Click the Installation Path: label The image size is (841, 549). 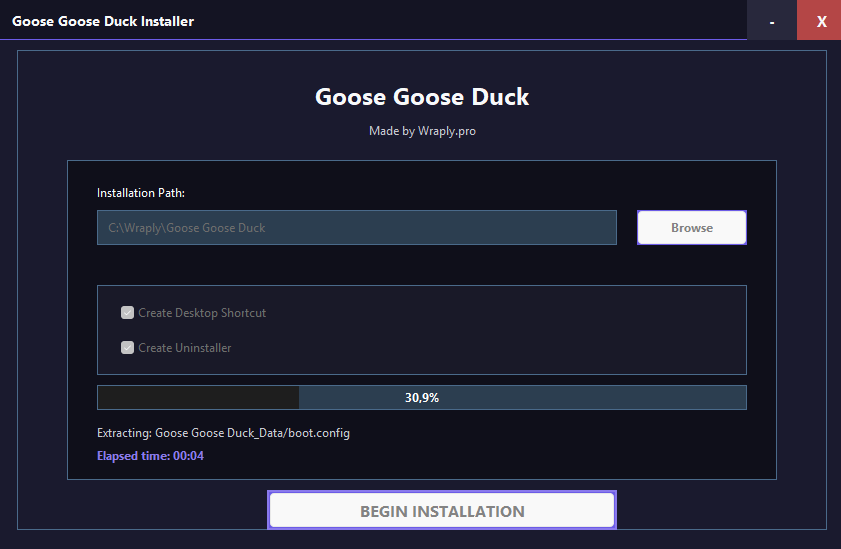pos(141,193)
